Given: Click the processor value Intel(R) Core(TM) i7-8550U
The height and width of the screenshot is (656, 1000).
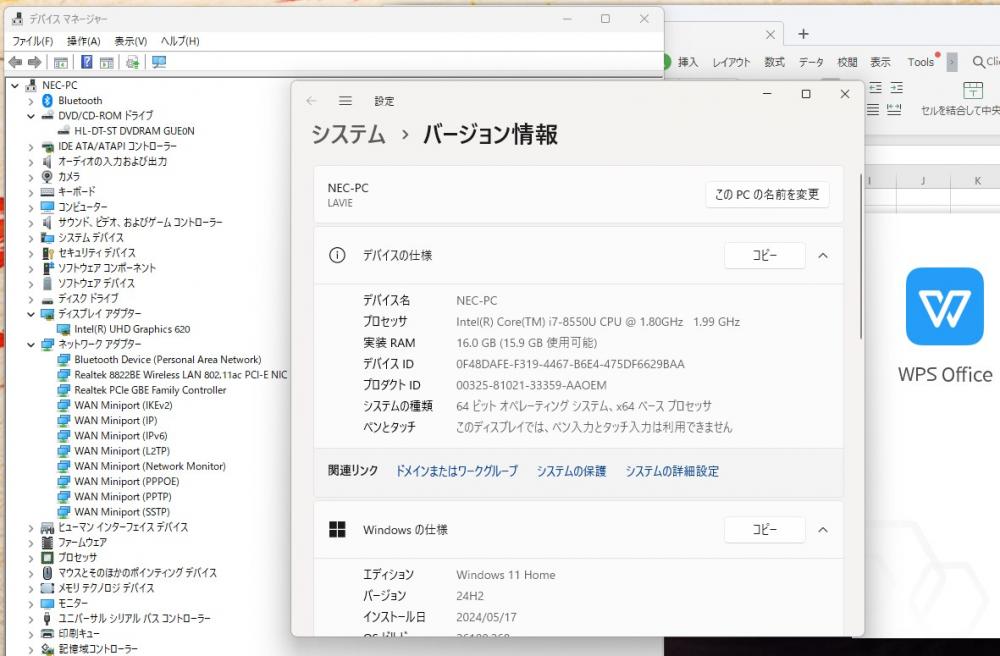Looking at the screenshot, I should 598,322.
